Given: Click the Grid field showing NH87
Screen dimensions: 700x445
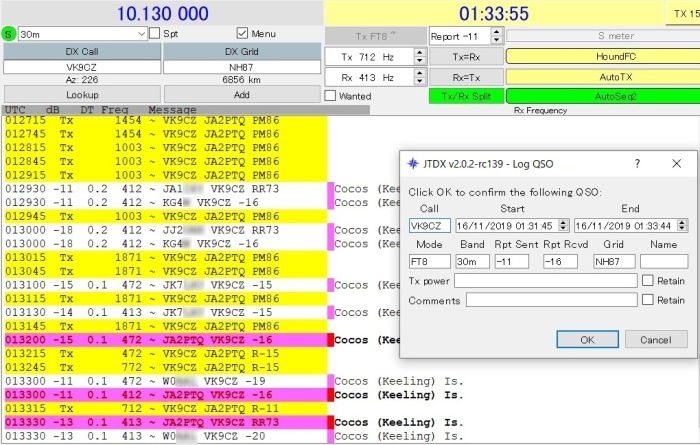Looking at the screenshot, I should click(614, 262).
